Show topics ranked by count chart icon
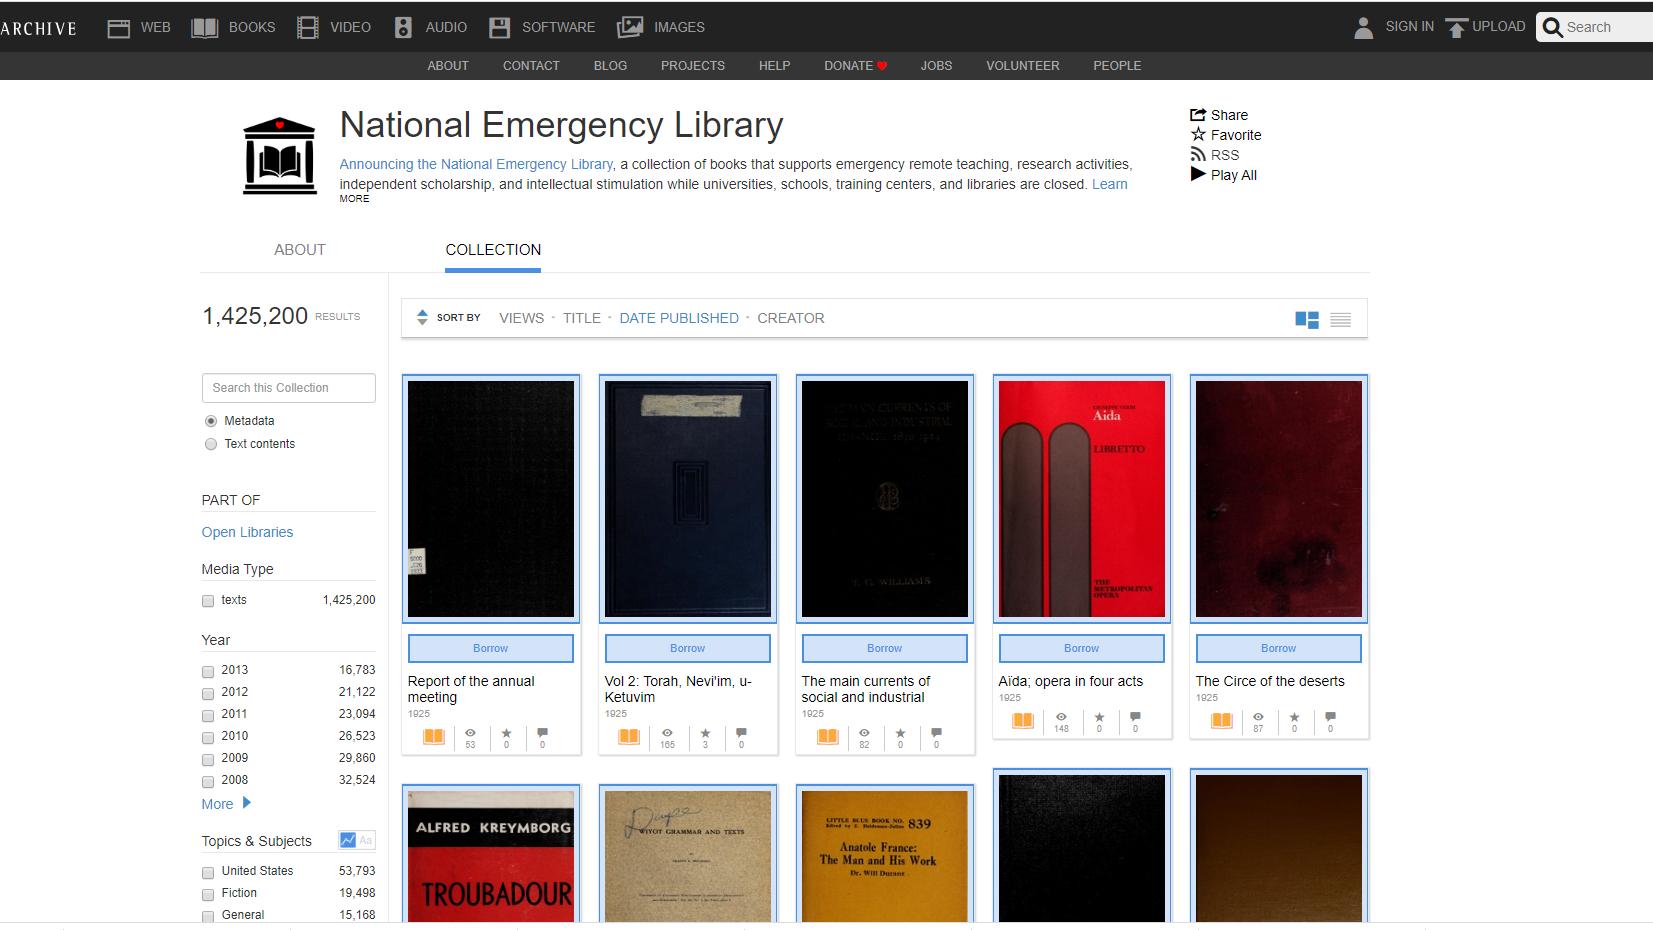This screenshot has width=1653, height=930. point(348,840)
